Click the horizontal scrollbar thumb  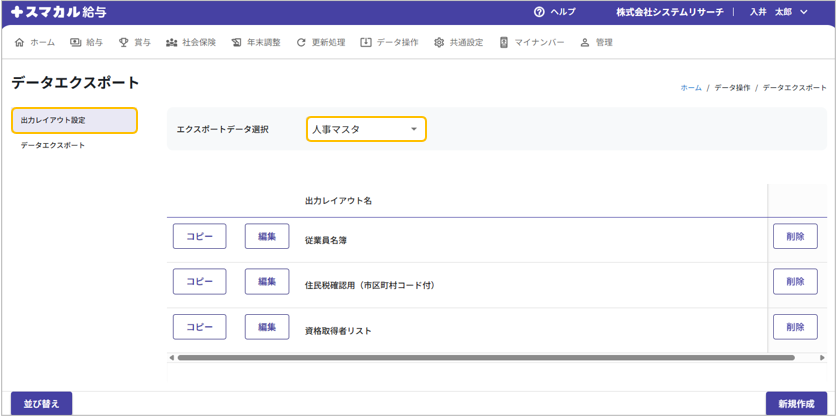pos(486,357)
